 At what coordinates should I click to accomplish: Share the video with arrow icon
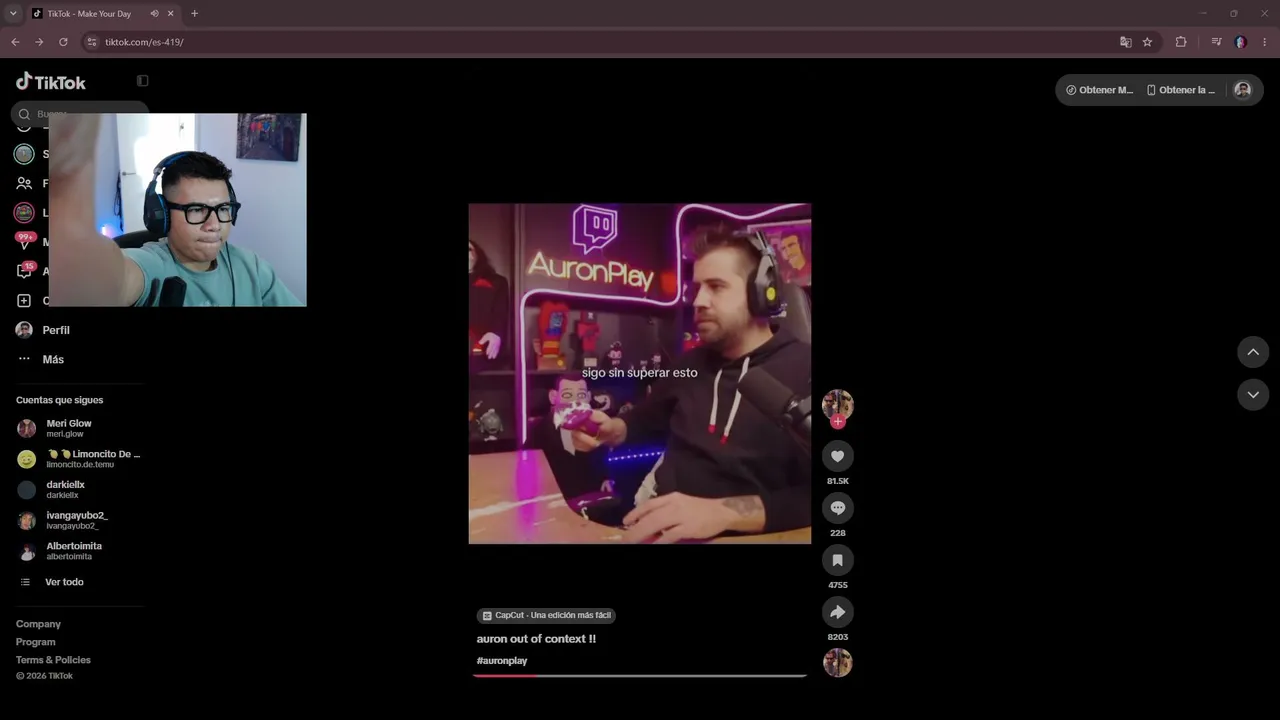pos(838,612)
